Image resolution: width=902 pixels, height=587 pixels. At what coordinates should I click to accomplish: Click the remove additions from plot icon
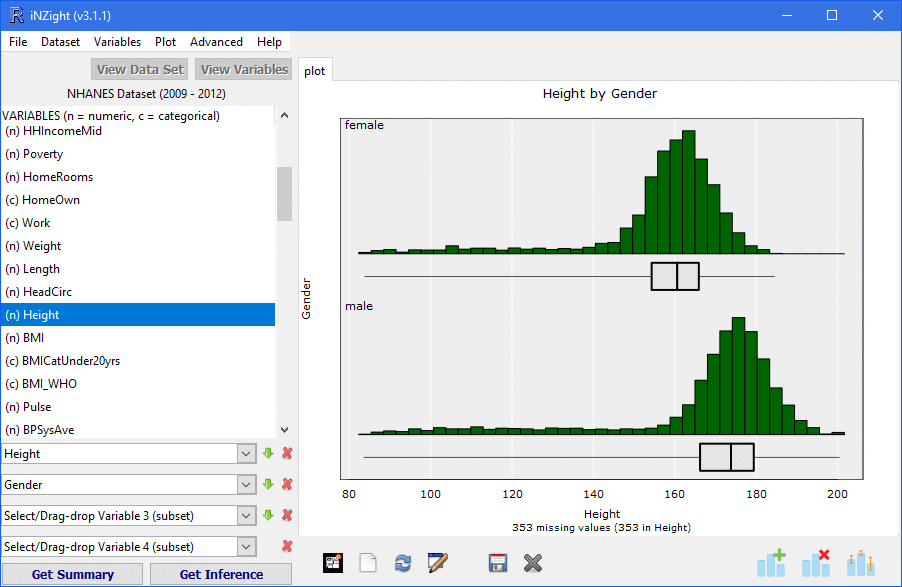click(816, 563)
